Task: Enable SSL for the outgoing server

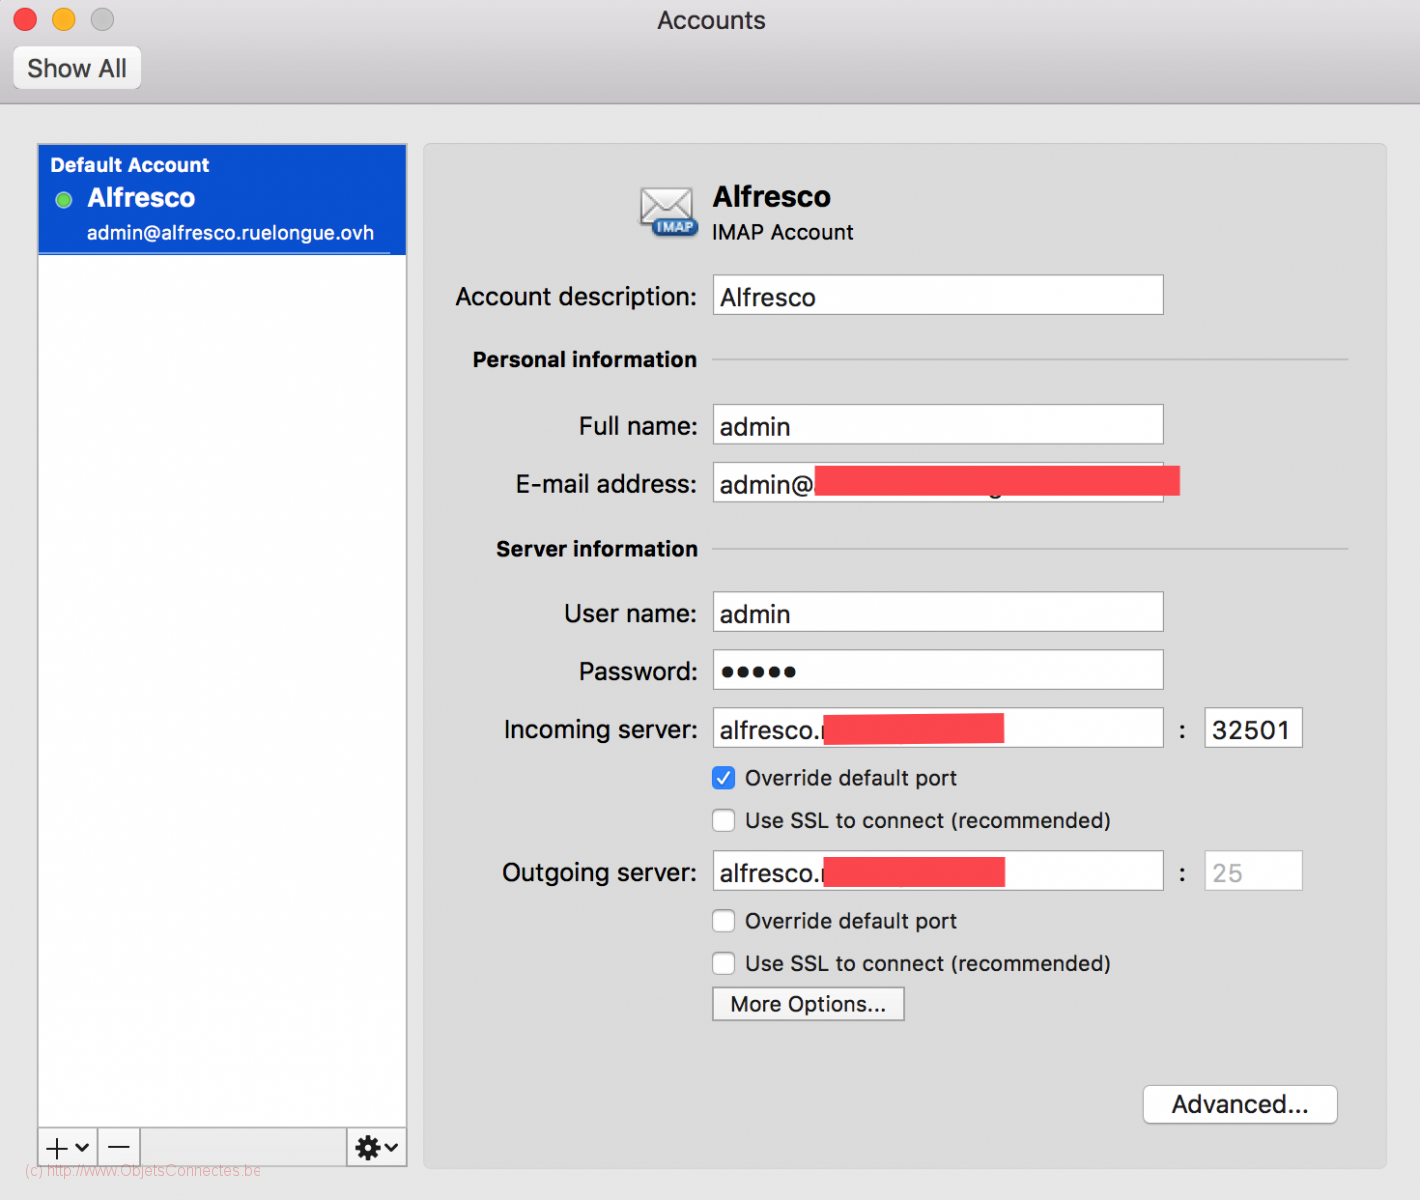Action: coord(724,964)
